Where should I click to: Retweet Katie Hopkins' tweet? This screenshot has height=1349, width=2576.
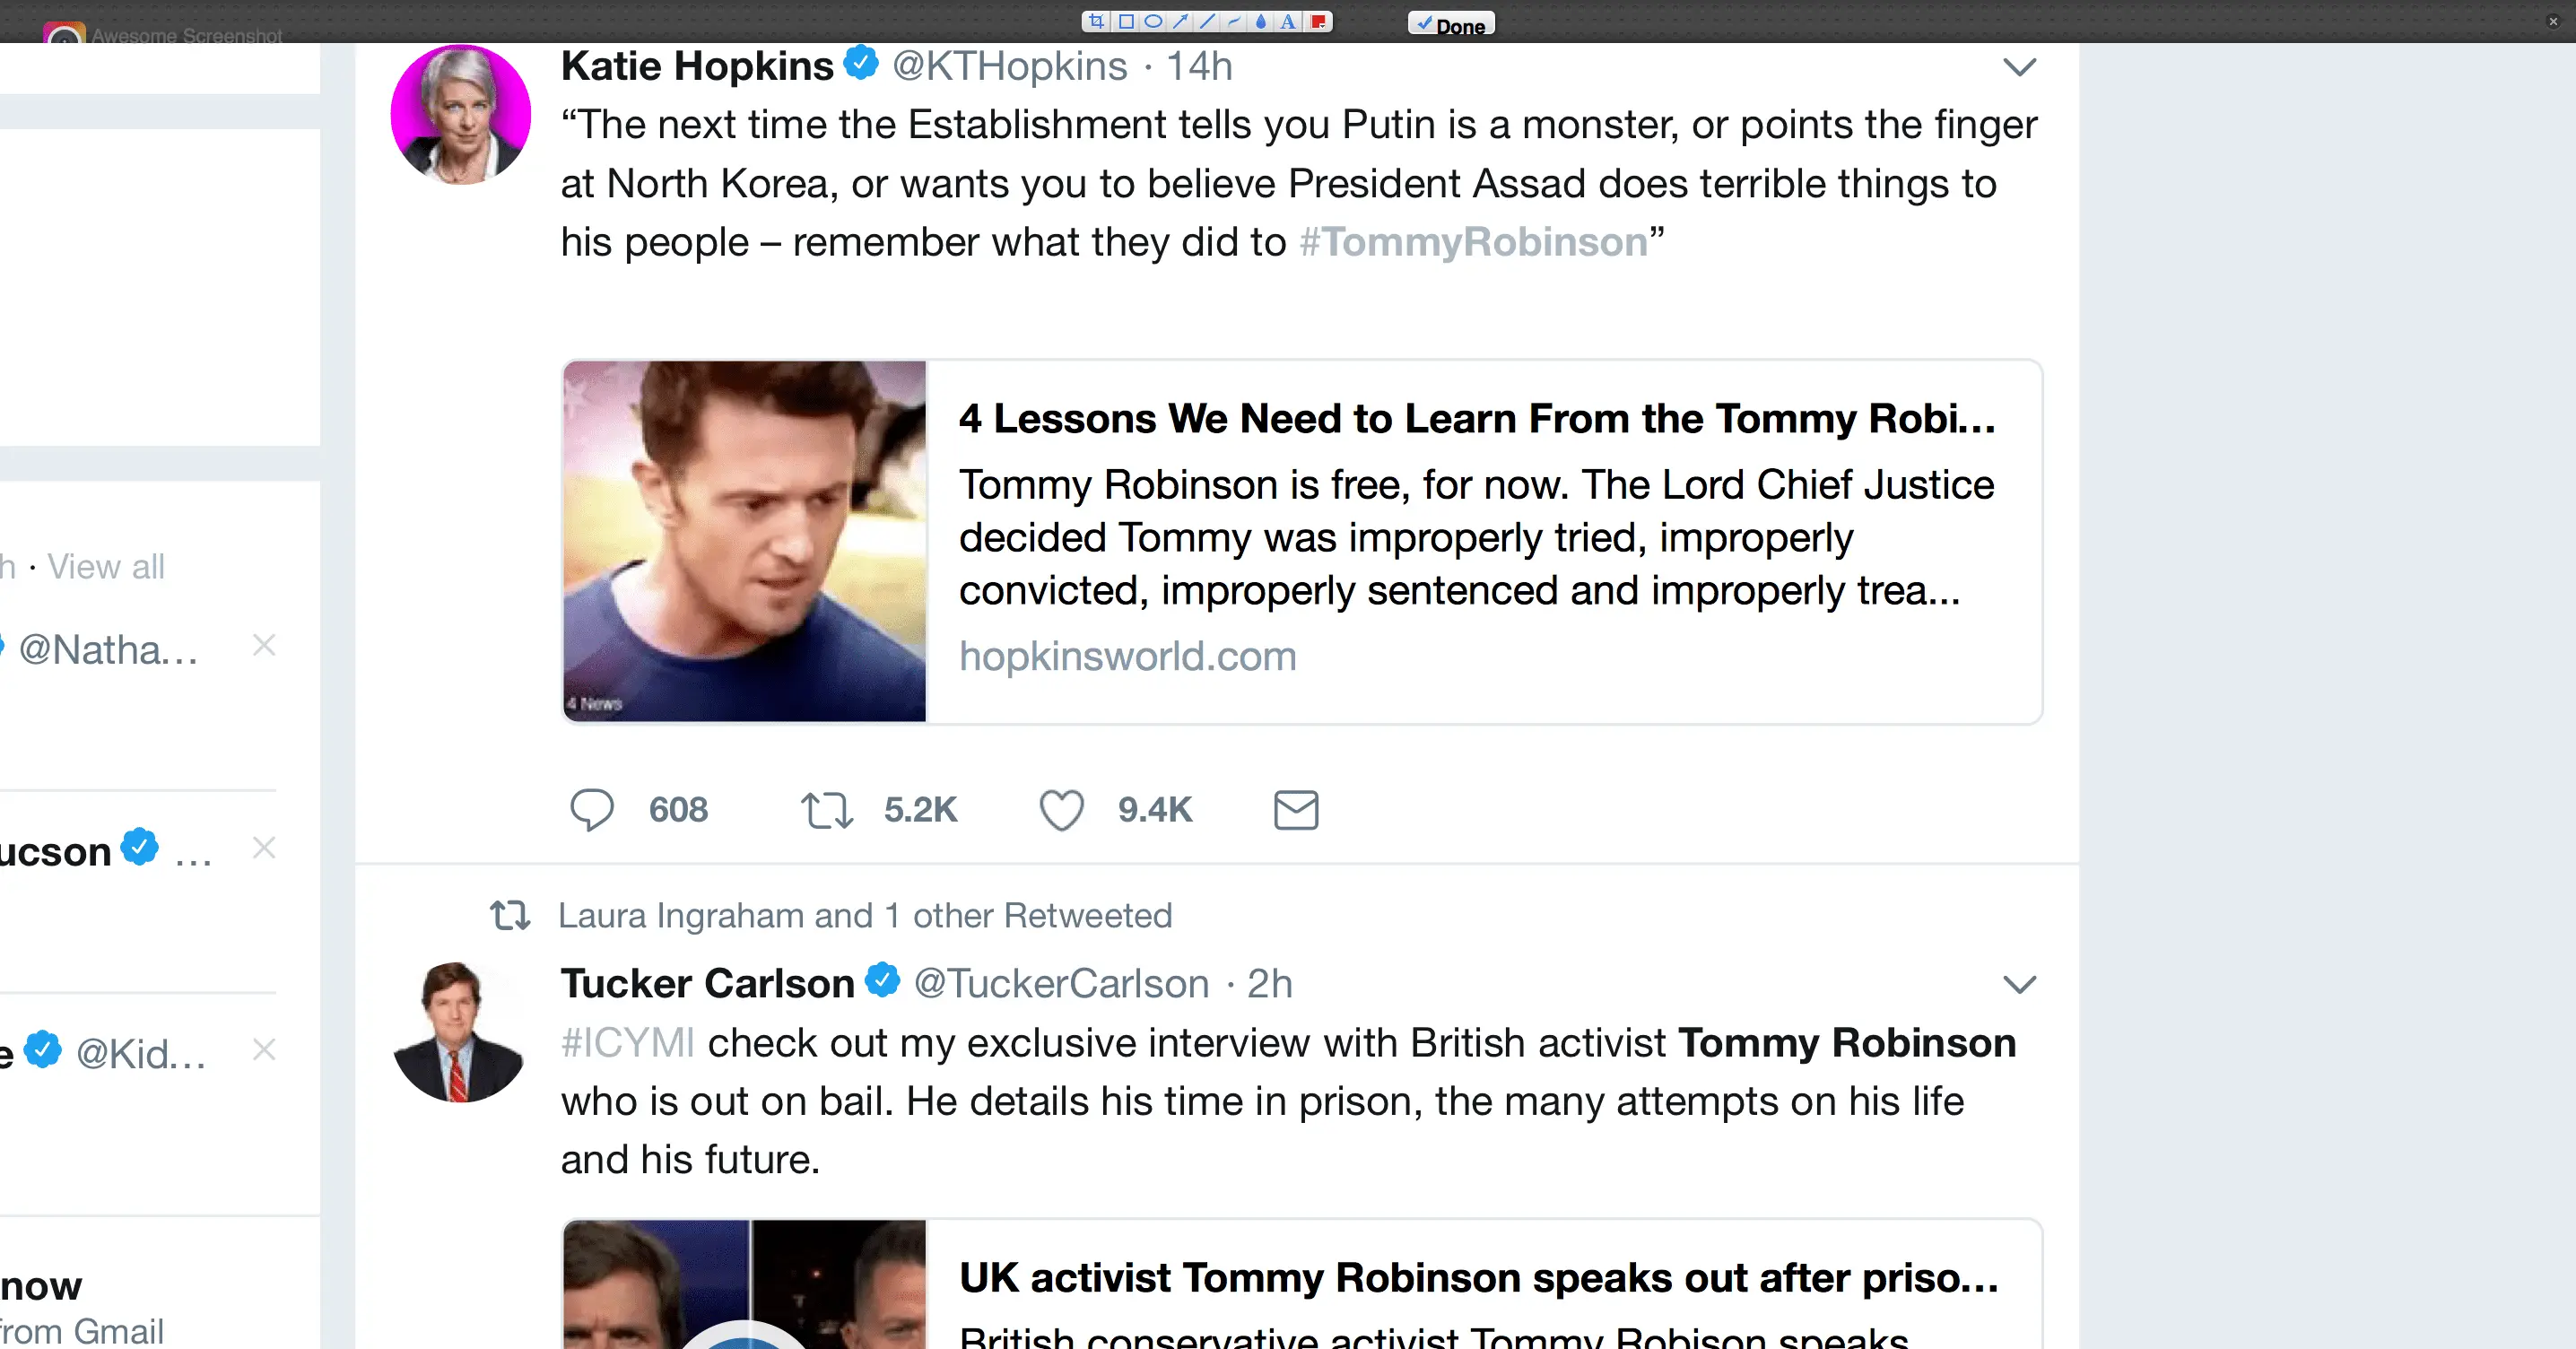[x=826, y=810]
